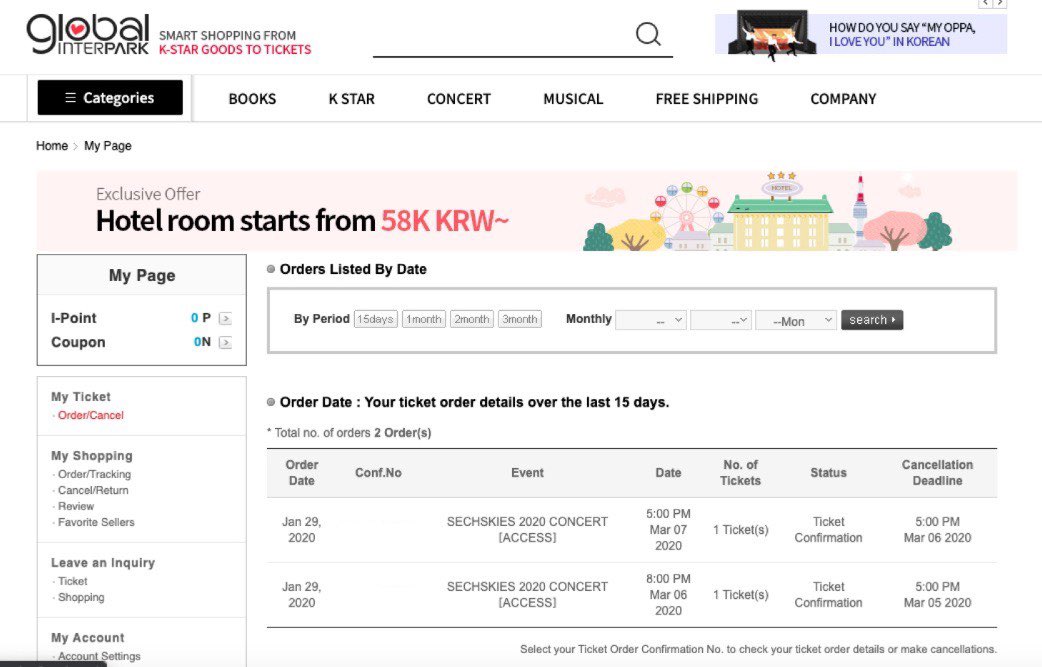Click the Mar 06 2020 cancellation deadline
The width and height of the screenshot is (1042, 667).
tap(937, 529)
